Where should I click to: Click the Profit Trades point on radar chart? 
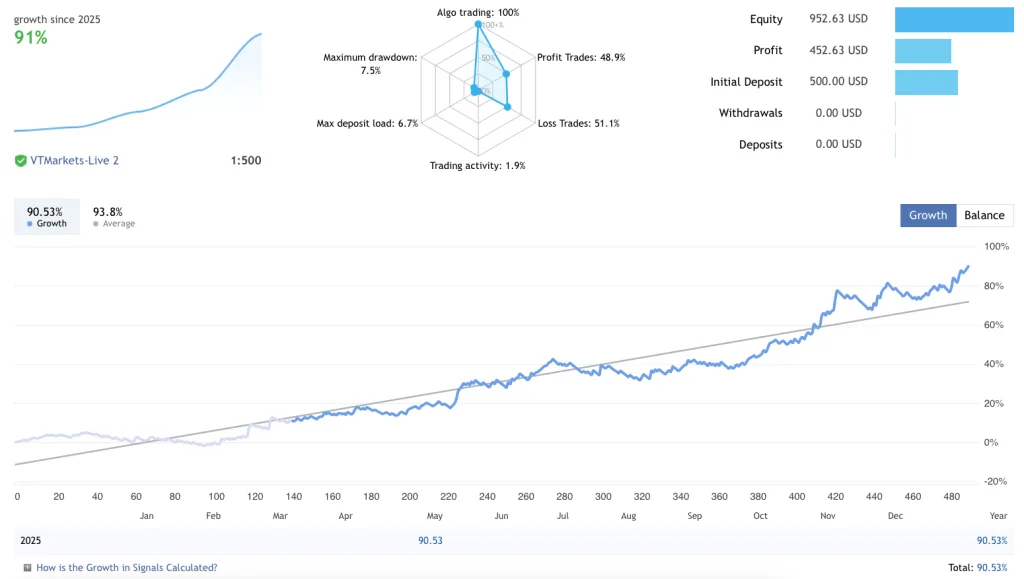507,74
